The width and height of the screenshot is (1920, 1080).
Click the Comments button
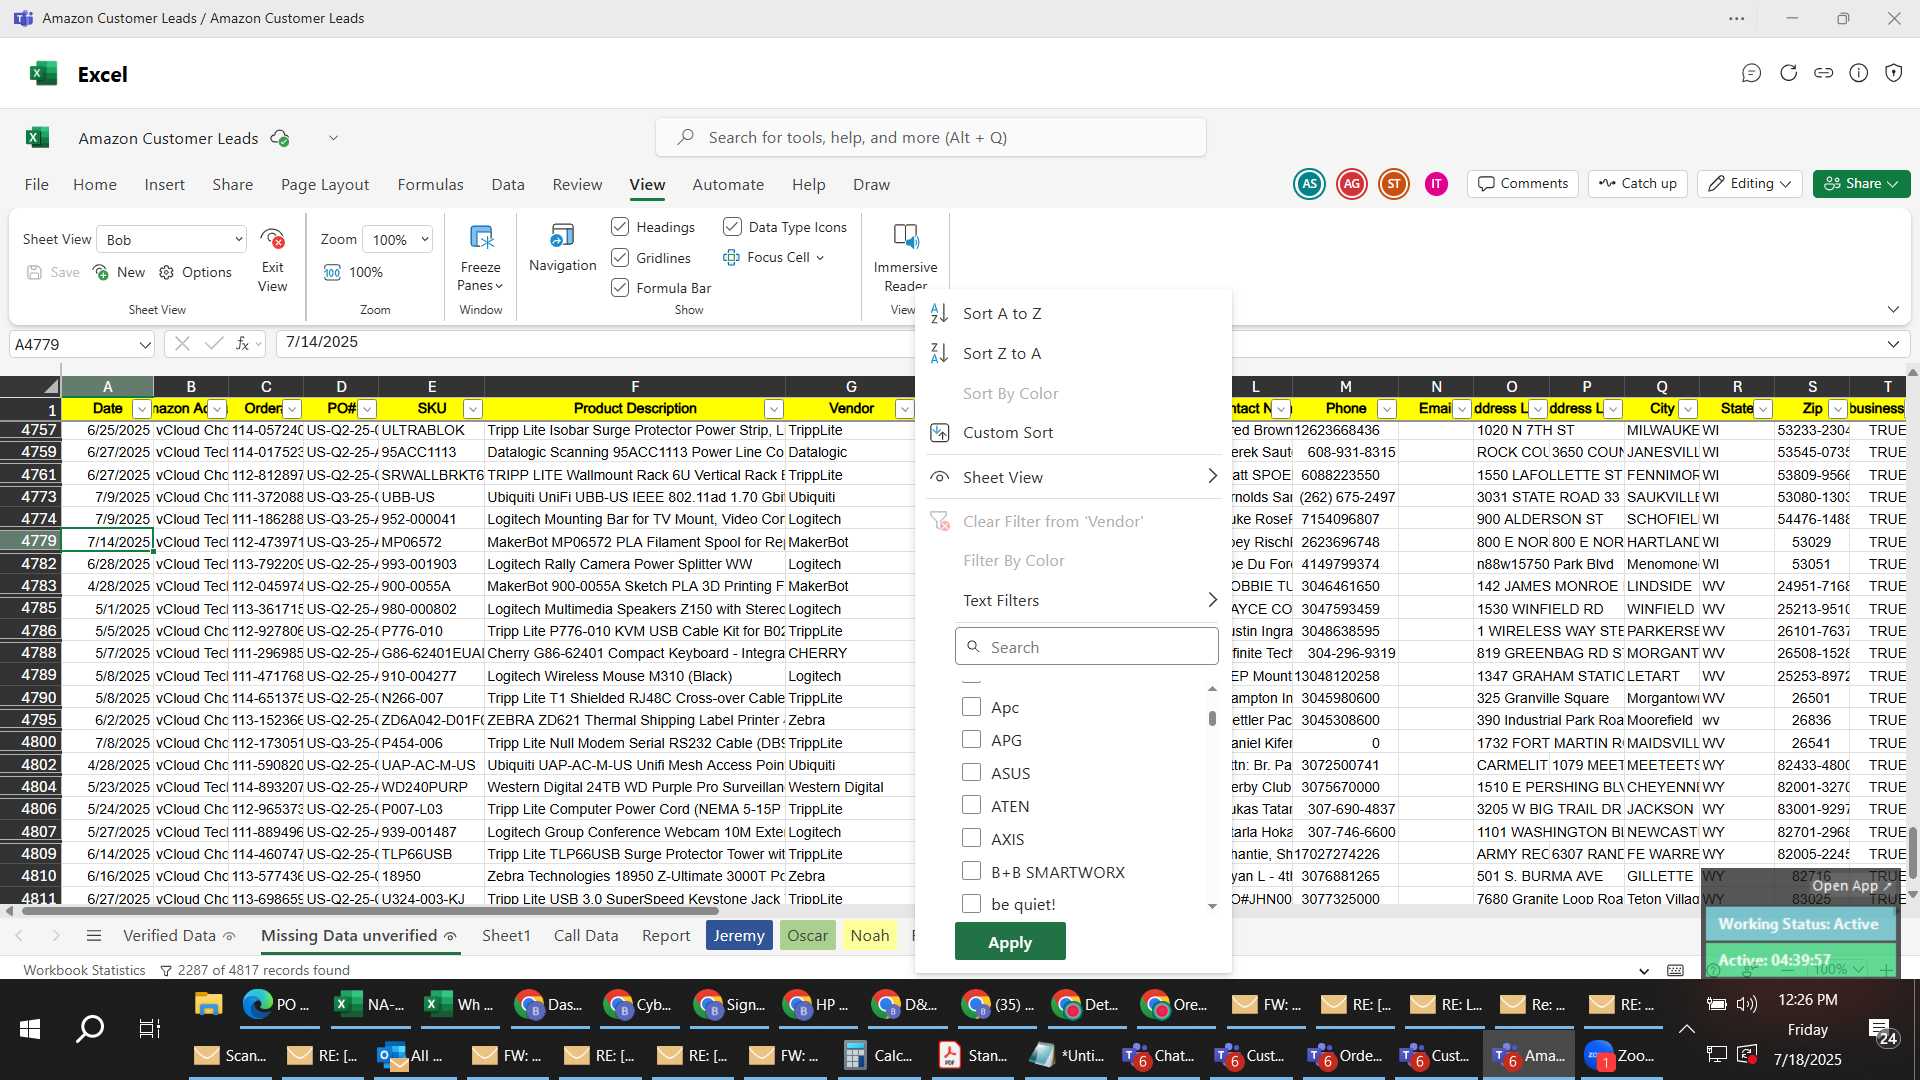[1523, 184]
